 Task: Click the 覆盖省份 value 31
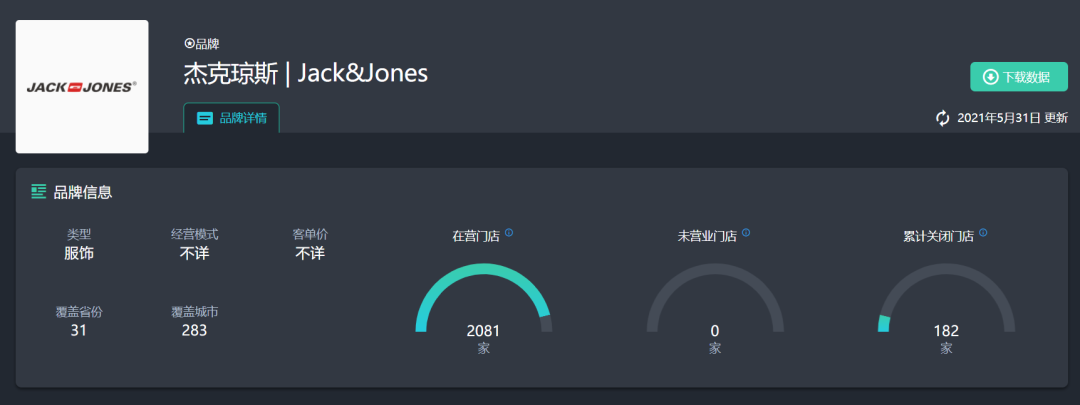(x=79, y=330)
